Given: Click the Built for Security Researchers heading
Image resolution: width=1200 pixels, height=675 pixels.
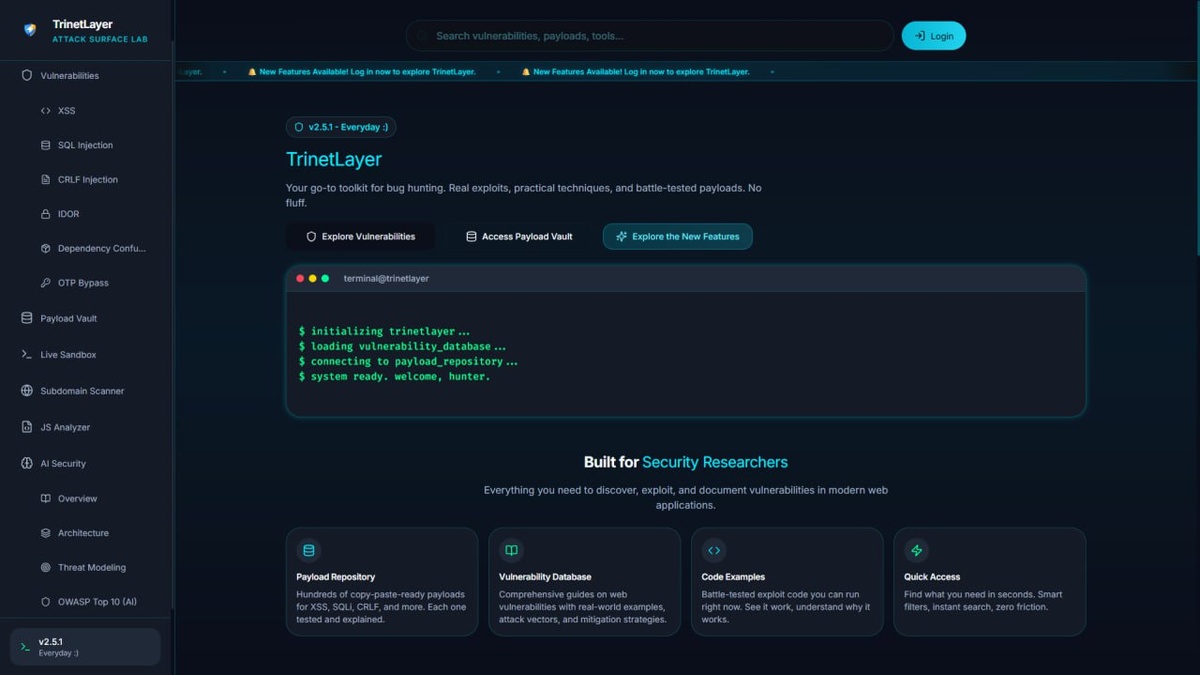Looking at the screenshot, I should 686,462.
